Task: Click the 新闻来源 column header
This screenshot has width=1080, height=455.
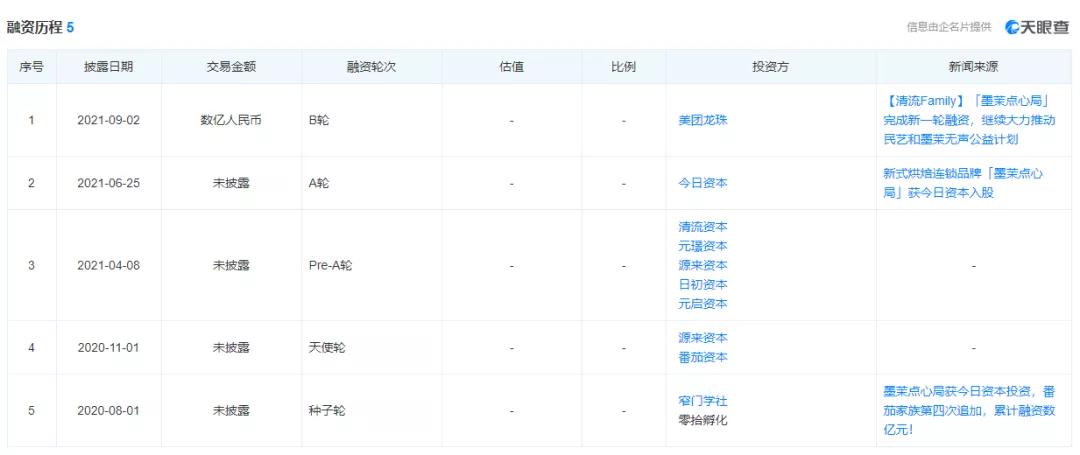Action: [x=973, y=67]
